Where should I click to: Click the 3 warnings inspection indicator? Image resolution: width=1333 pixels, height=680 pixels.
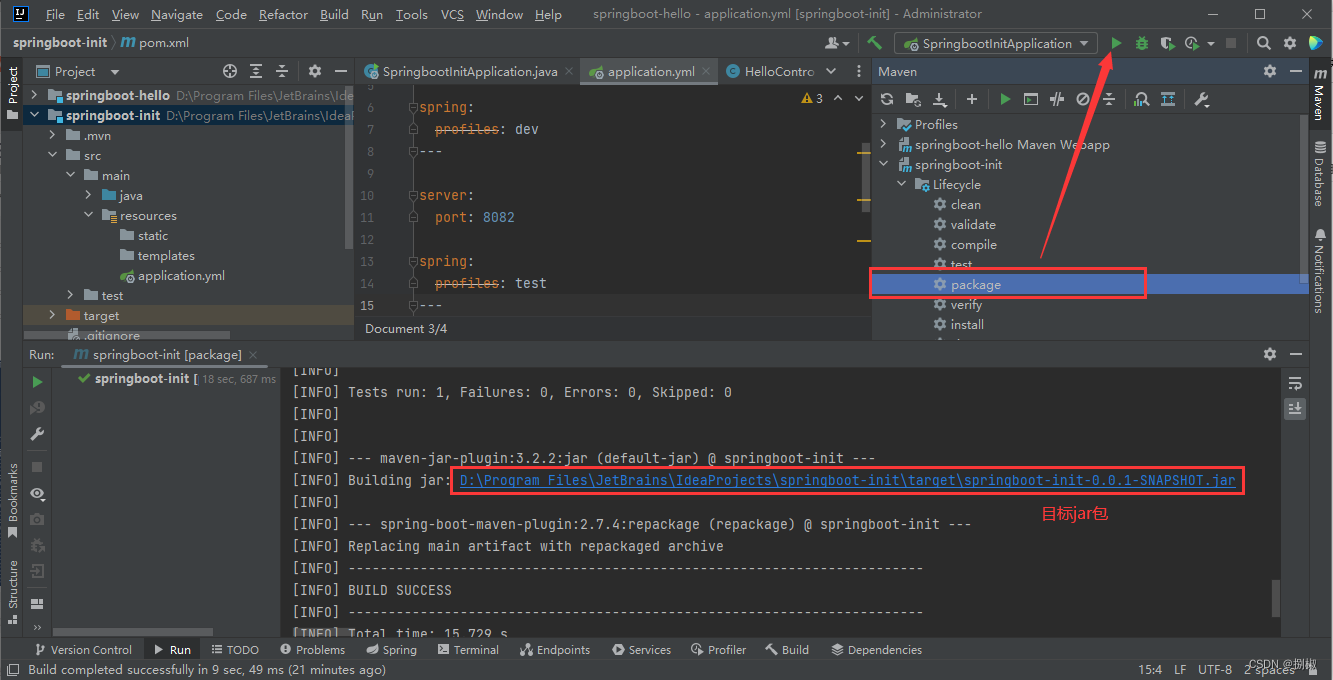812,98
